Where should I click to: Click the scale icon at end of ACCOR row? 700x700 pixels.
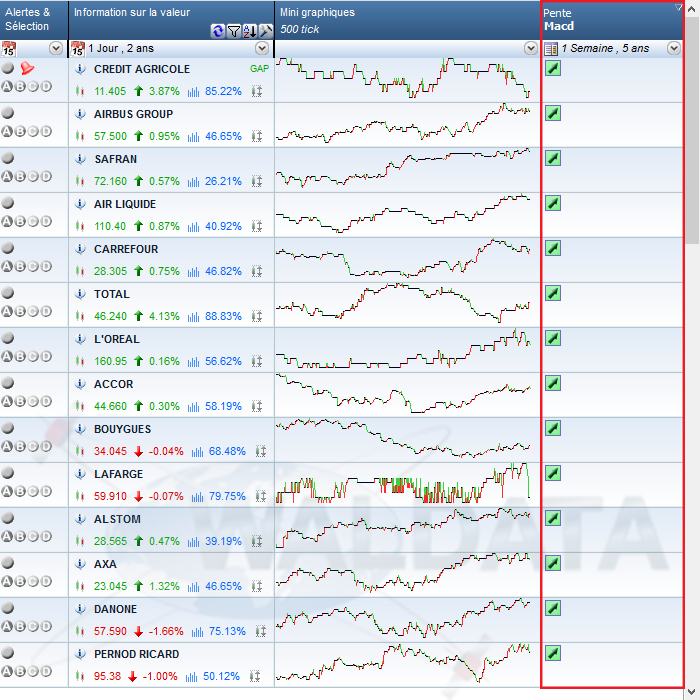coord(257,406)
